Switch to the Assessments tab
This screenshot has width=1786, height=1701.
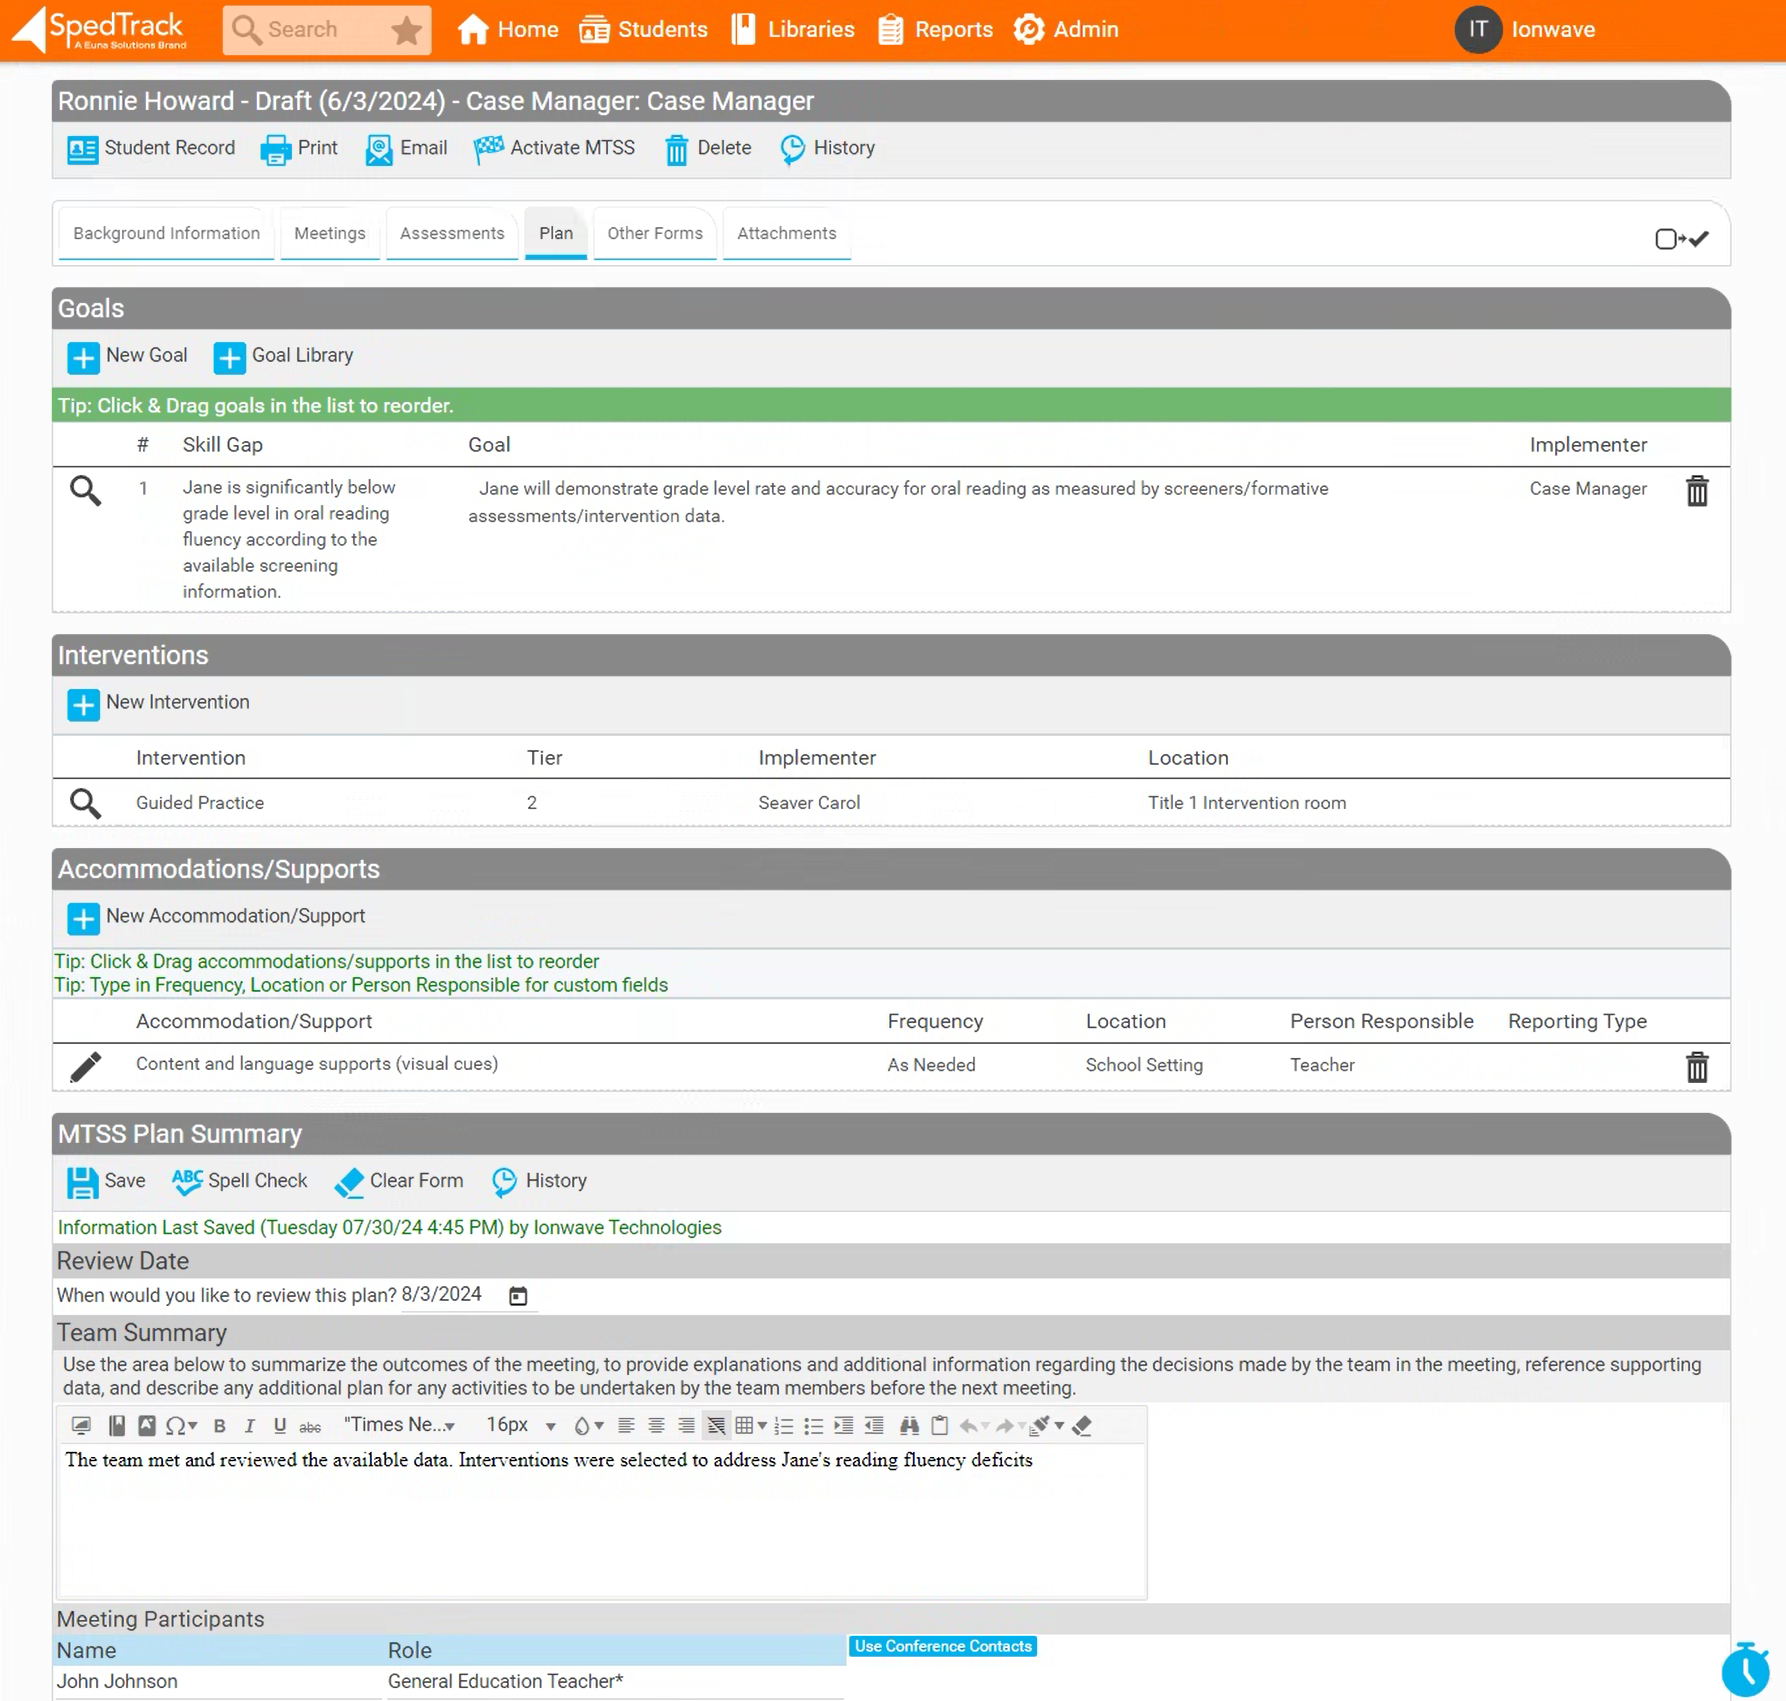pos(452,234)
